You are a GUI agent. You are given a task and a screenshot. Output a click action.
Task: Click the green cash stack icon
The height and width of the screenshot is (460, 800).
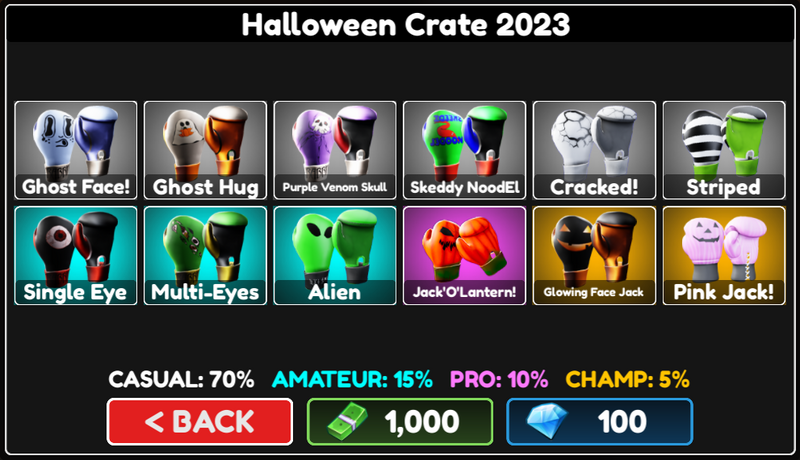(347, 421)
